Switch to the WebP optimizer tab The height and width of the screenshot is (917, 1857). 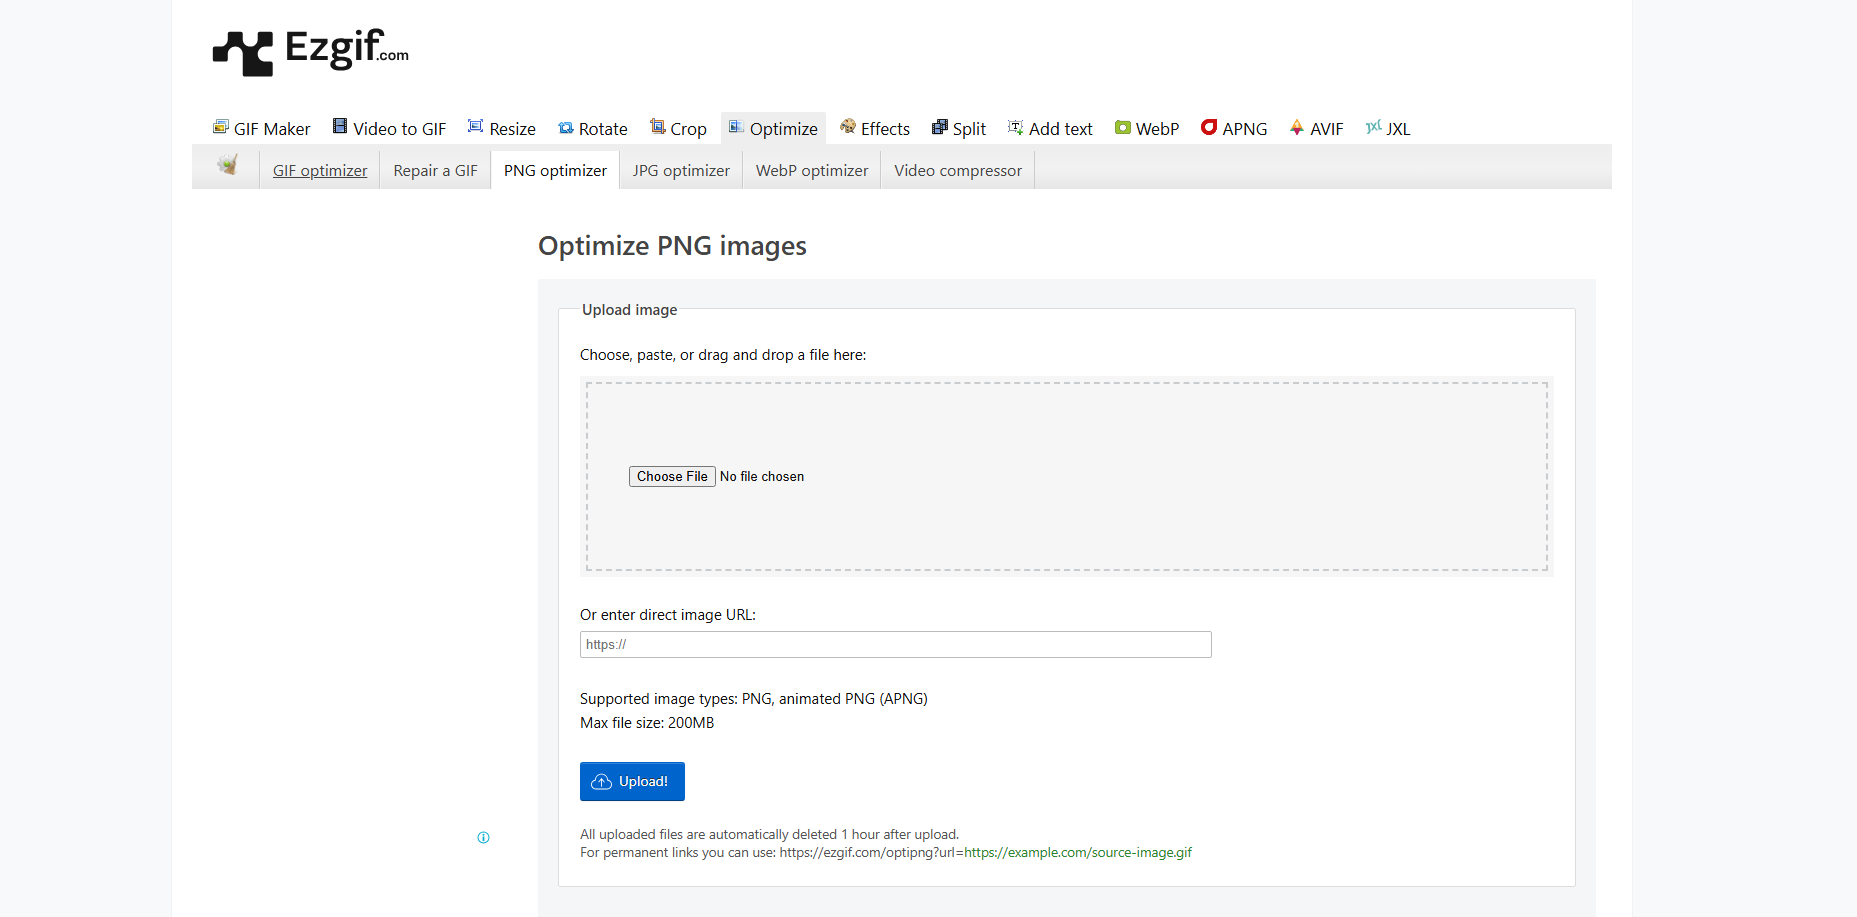click(x=811, y=170)
